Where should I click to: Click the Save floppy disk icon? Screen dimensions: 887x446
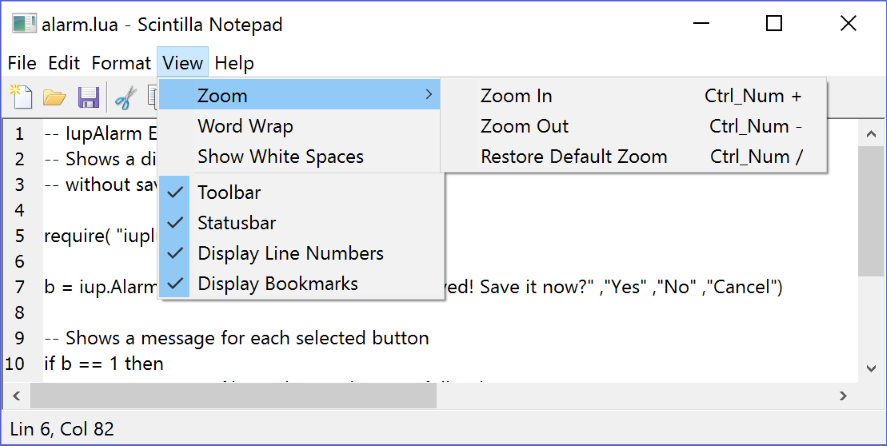click(x=88, y=97)
